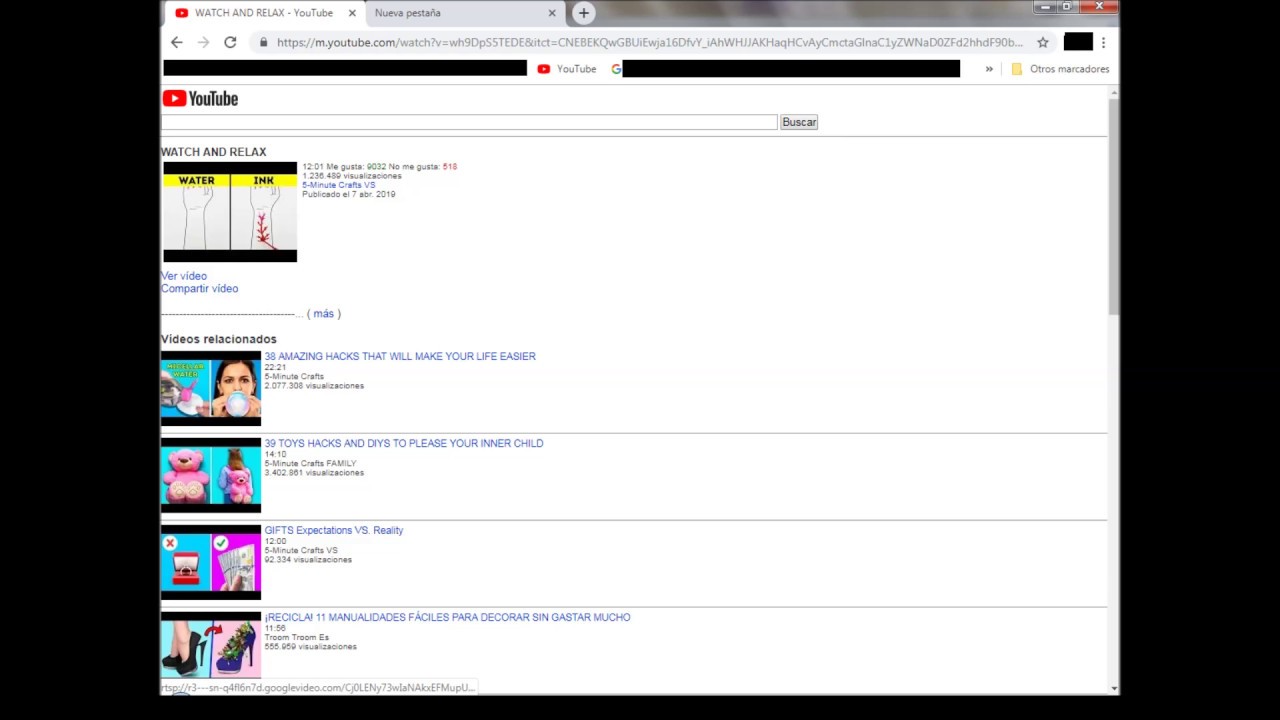Expand description with the más link
This screenshot has width=1280, height=720.
[x=323, y=314]
